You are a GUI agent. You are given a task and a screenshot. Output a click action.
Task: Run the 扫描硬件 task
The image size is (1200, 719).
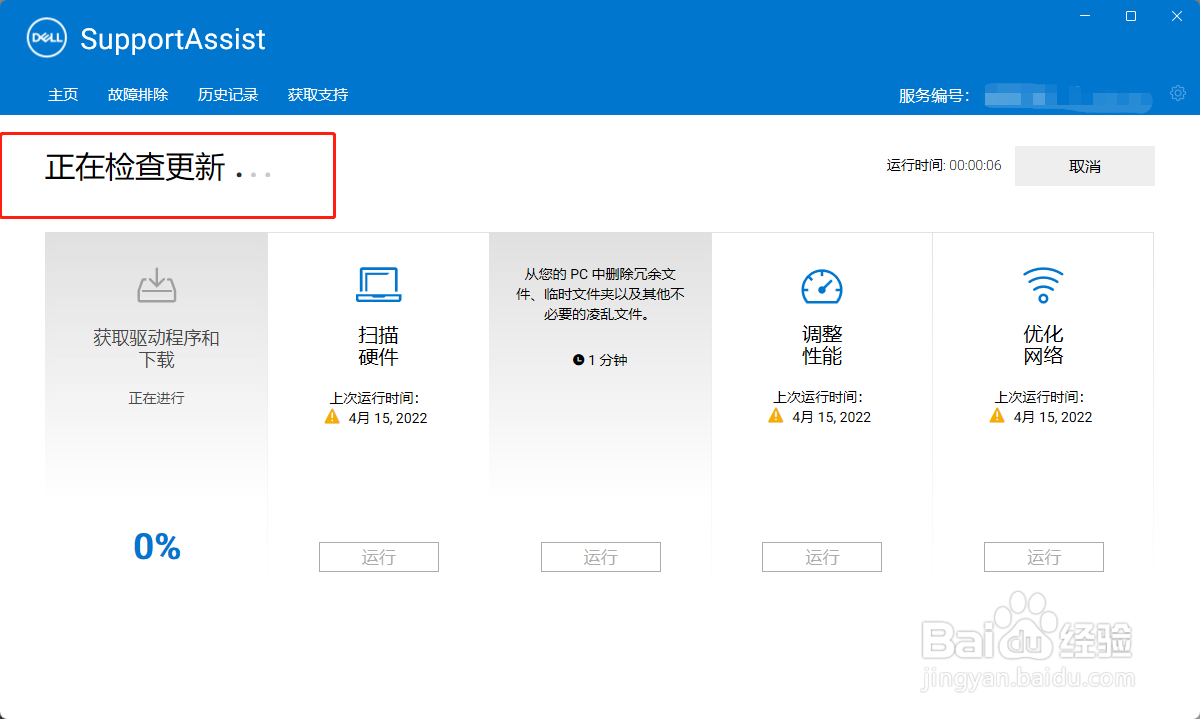tap(379, 557)
